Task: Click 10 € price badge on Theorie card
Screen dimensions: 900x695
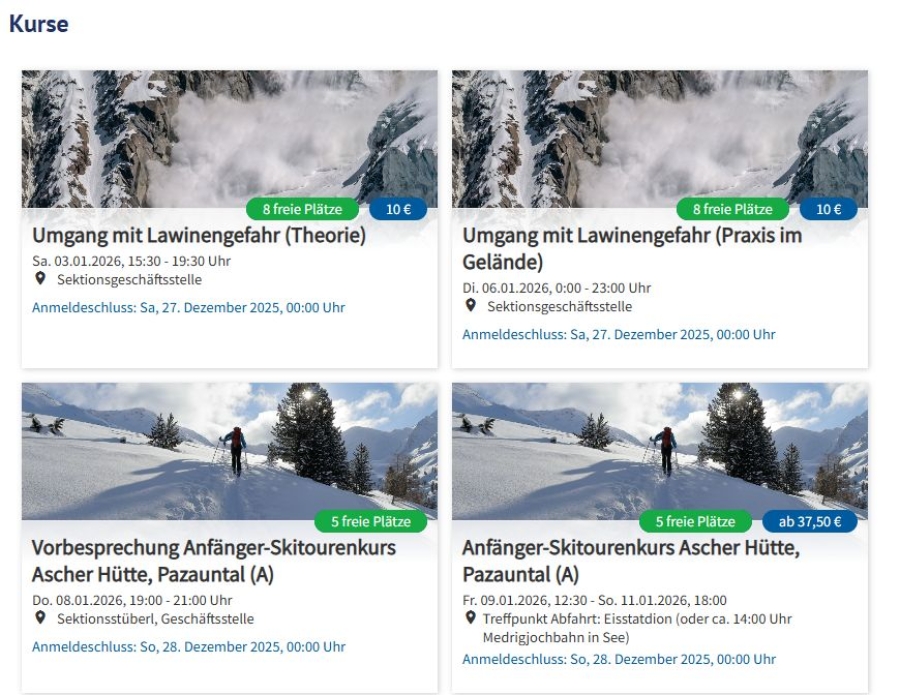Action: tap(398, 209)
